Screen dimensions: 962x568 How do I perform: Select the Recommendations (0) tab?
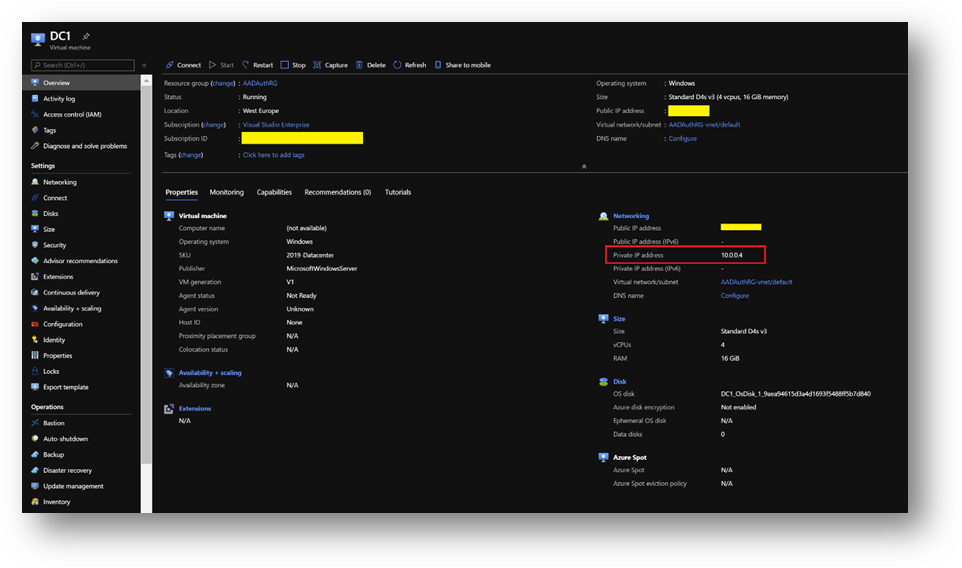click(337, 192)
